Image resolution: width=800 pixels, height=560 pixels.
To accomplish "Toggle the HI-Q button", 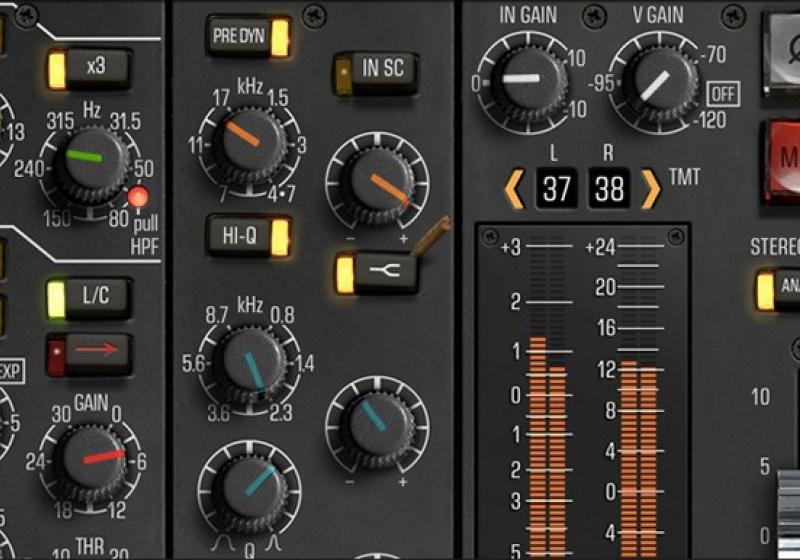I will coord(248,236).
